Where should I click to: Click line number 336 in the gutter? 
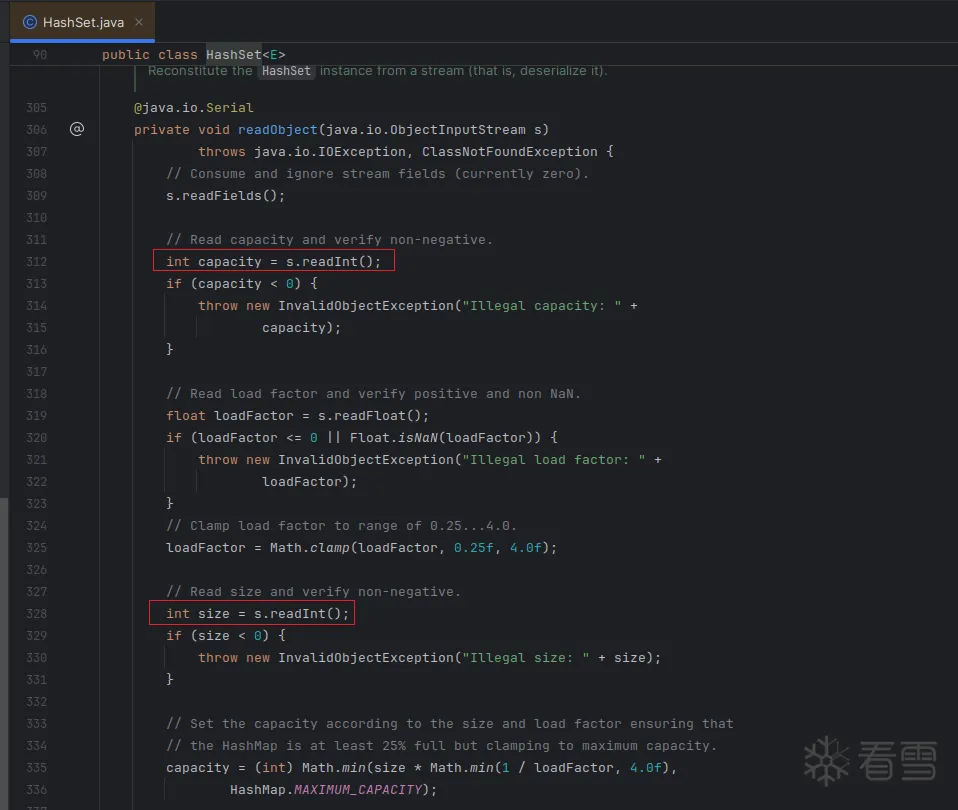pos(36,789)
